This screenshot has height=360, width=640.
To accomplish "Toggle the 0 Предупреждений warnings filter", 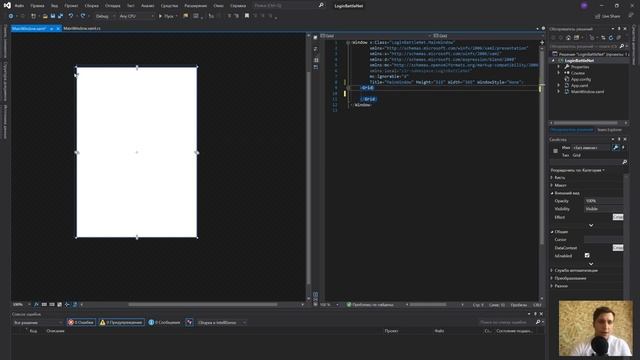I will tap(122, 322).
